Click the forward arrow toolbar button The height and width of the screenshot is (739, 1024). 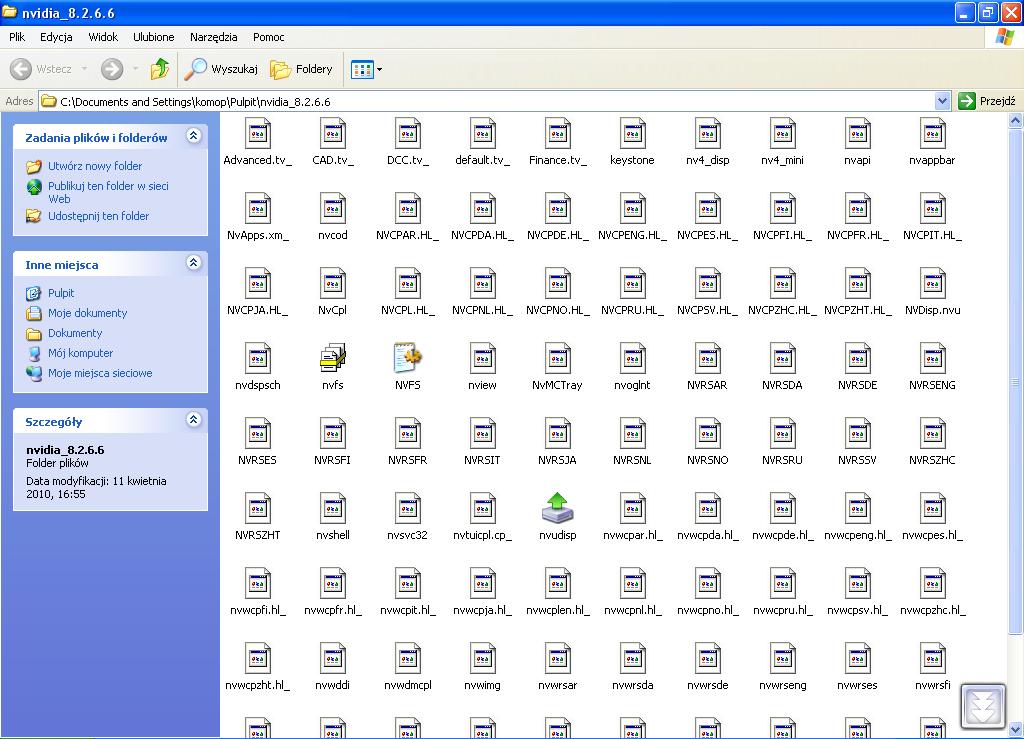[x=112, y=69]
